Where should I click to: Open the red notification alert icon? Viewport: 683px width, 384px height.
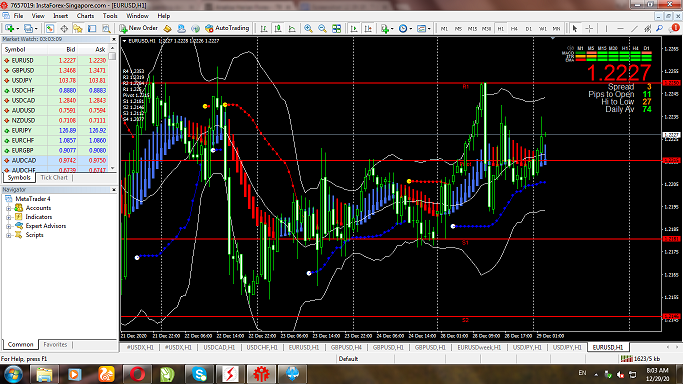(675, 28)
